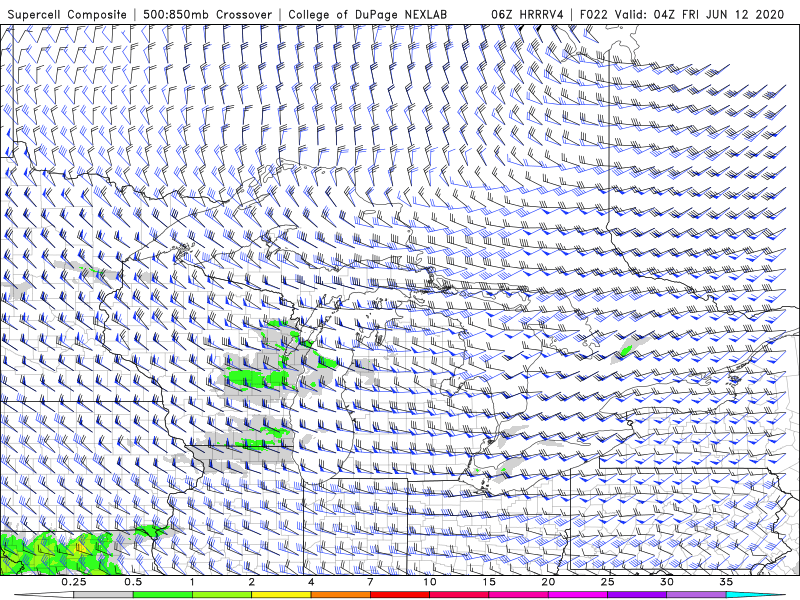The height and width of the screenshot is (600, 800).
Task: Click the 'Valid: 04Z FRI JUN 12 2020' text
Action: click(699, 14)
